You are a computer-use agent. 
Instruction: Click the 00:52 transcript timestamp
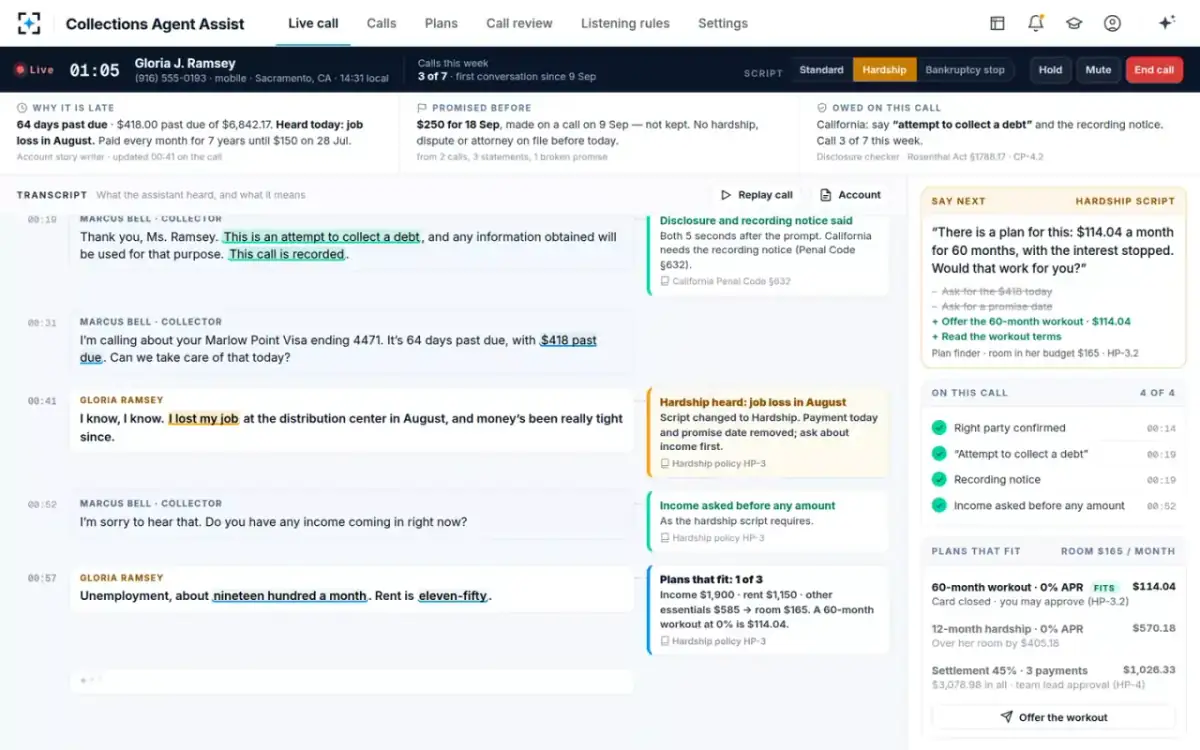point(42,505)
